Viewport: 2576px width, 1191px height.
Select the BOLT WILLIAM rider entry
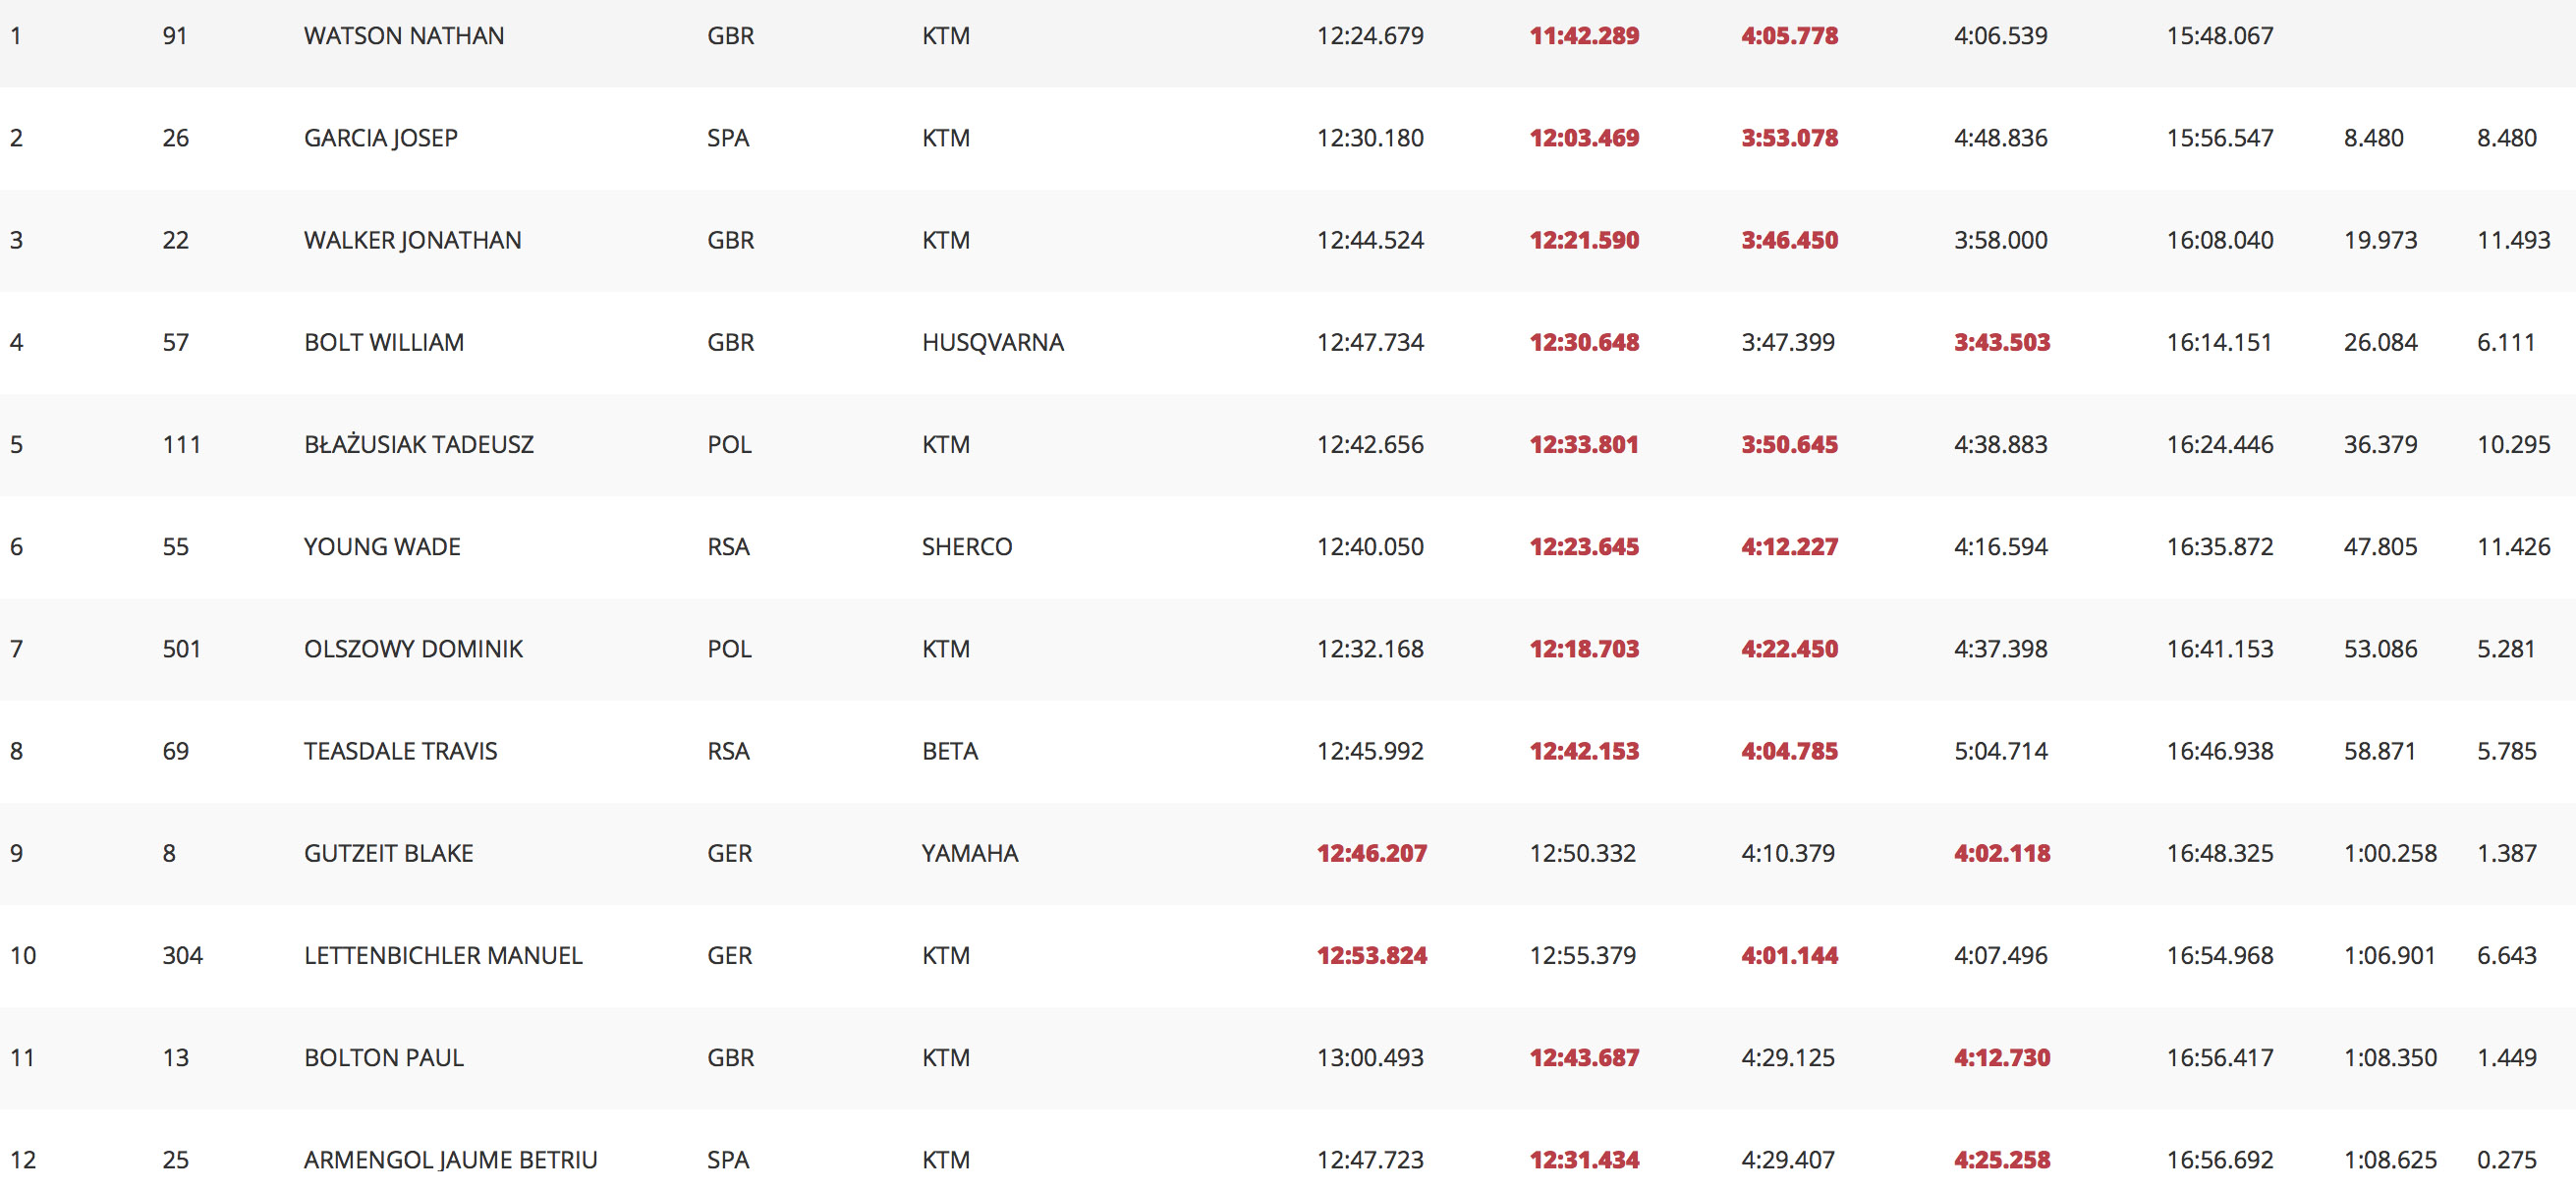tap(384, 342)
